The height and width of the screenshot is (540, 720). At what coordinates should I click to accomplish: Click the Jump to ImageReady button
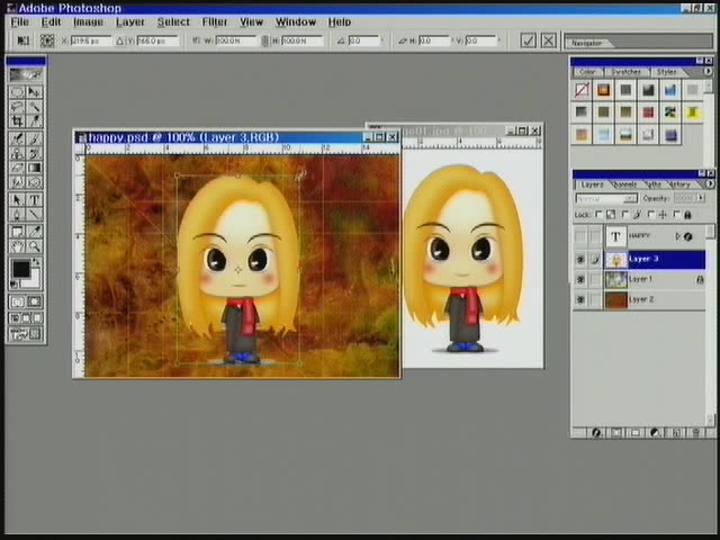point(26,334)
